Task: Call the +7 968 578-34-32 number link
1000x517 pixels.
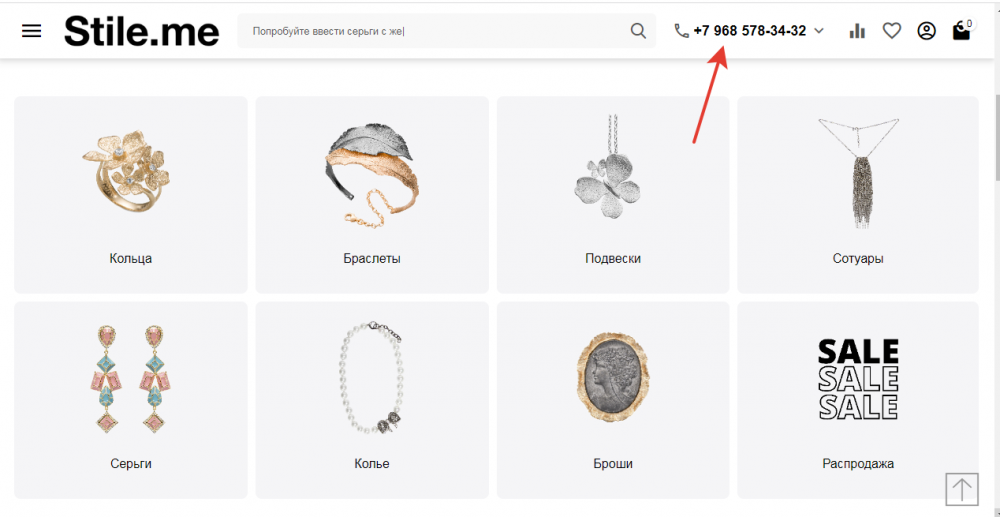Action: pyautogui.click(x=749, y=31)
